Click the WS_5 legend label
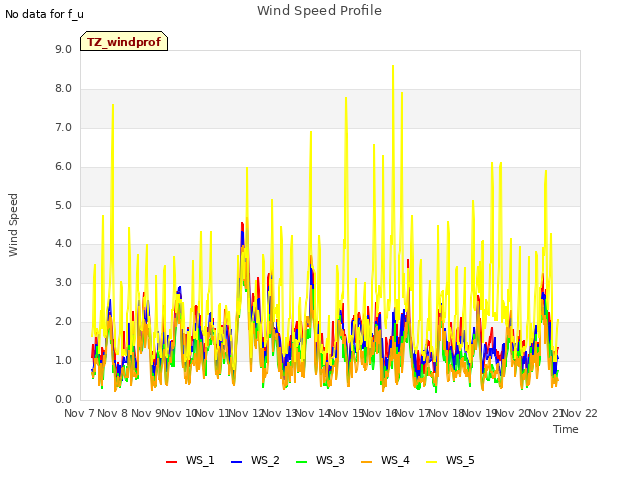This screenshot has height=480, width=640. point(460,460)
